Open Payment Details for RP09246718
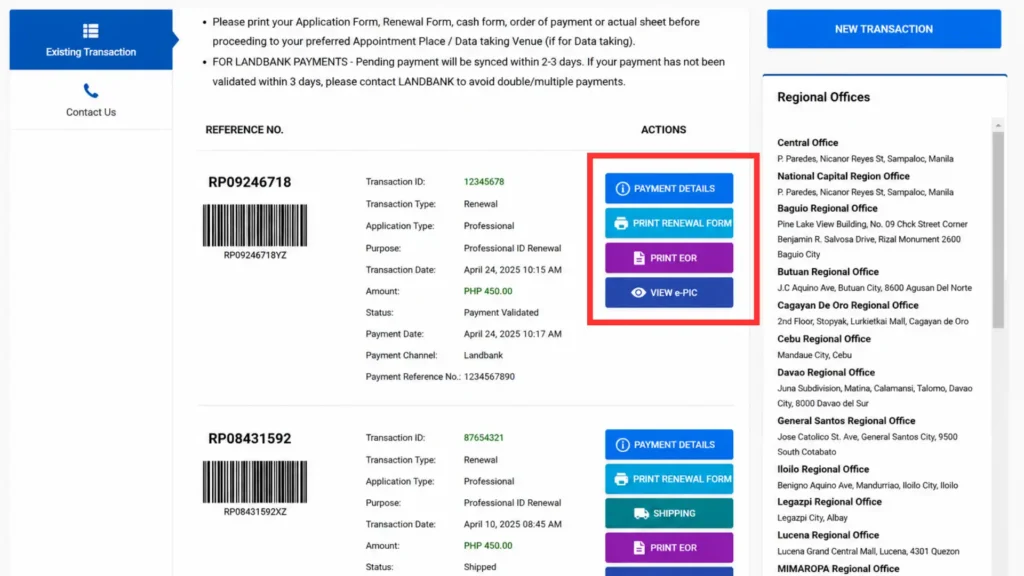The height and width of the screenshot is (576, 1024). coord(669,188)
